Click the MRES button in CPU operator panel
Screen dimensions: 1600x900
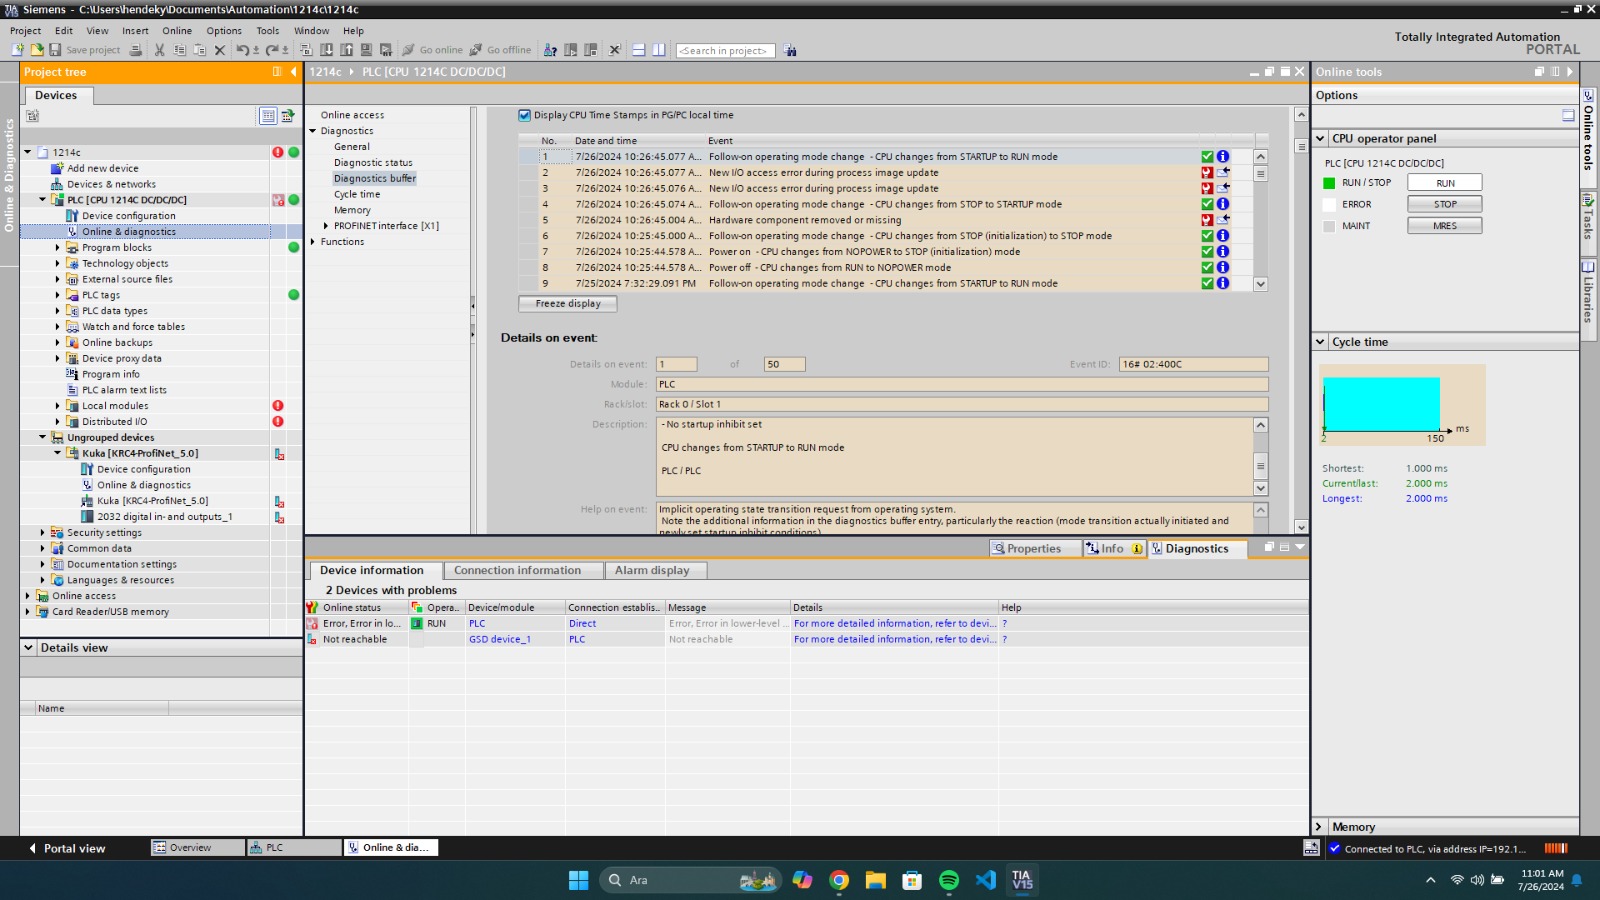click(x=1445, y=226)
